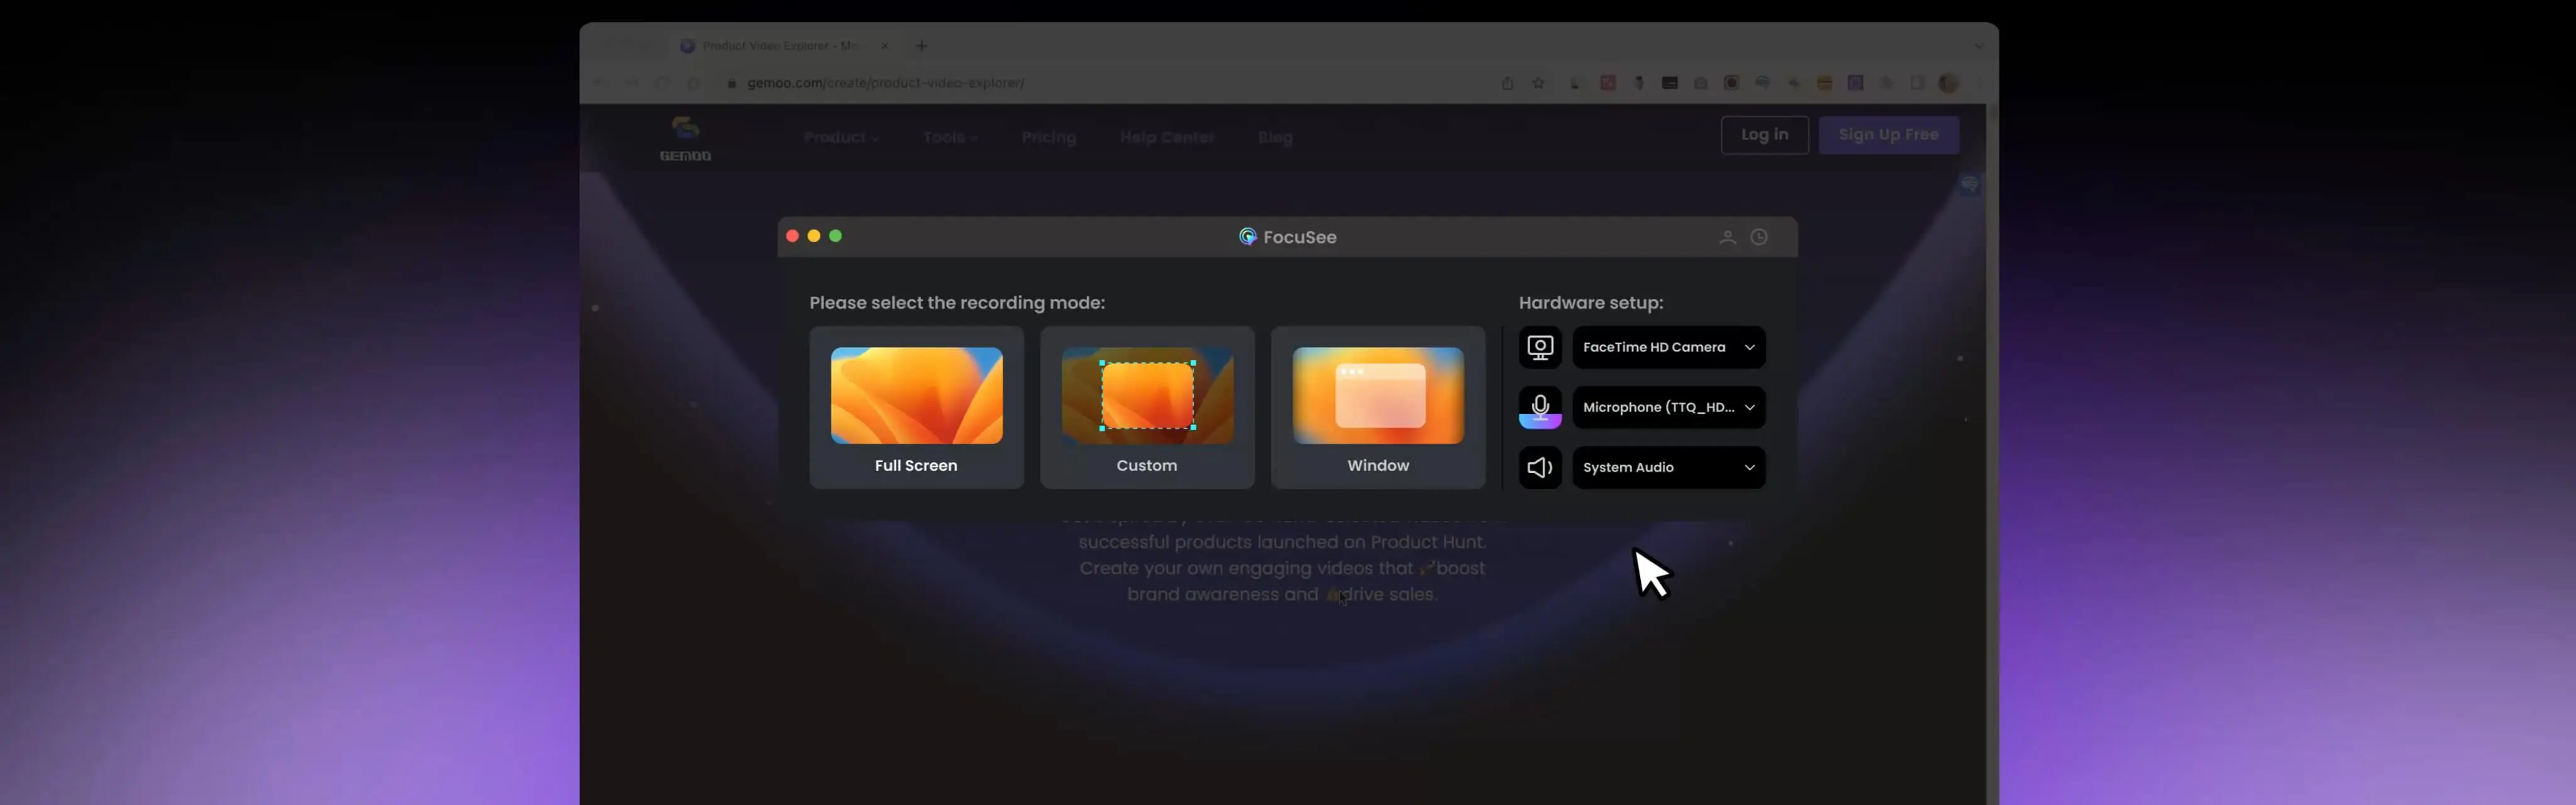Screen dimensions: 2576x805
Task: Open Help Center link
Action: 1167,138
